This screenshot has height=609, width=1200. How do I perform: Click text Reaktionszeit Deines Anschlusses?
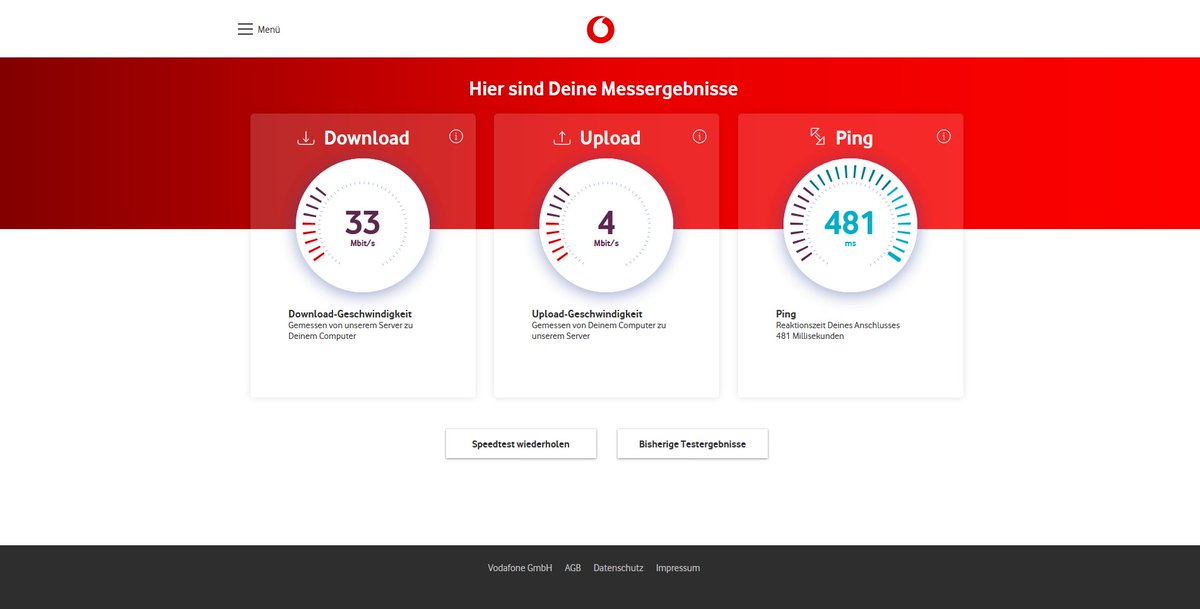point(838,325)
